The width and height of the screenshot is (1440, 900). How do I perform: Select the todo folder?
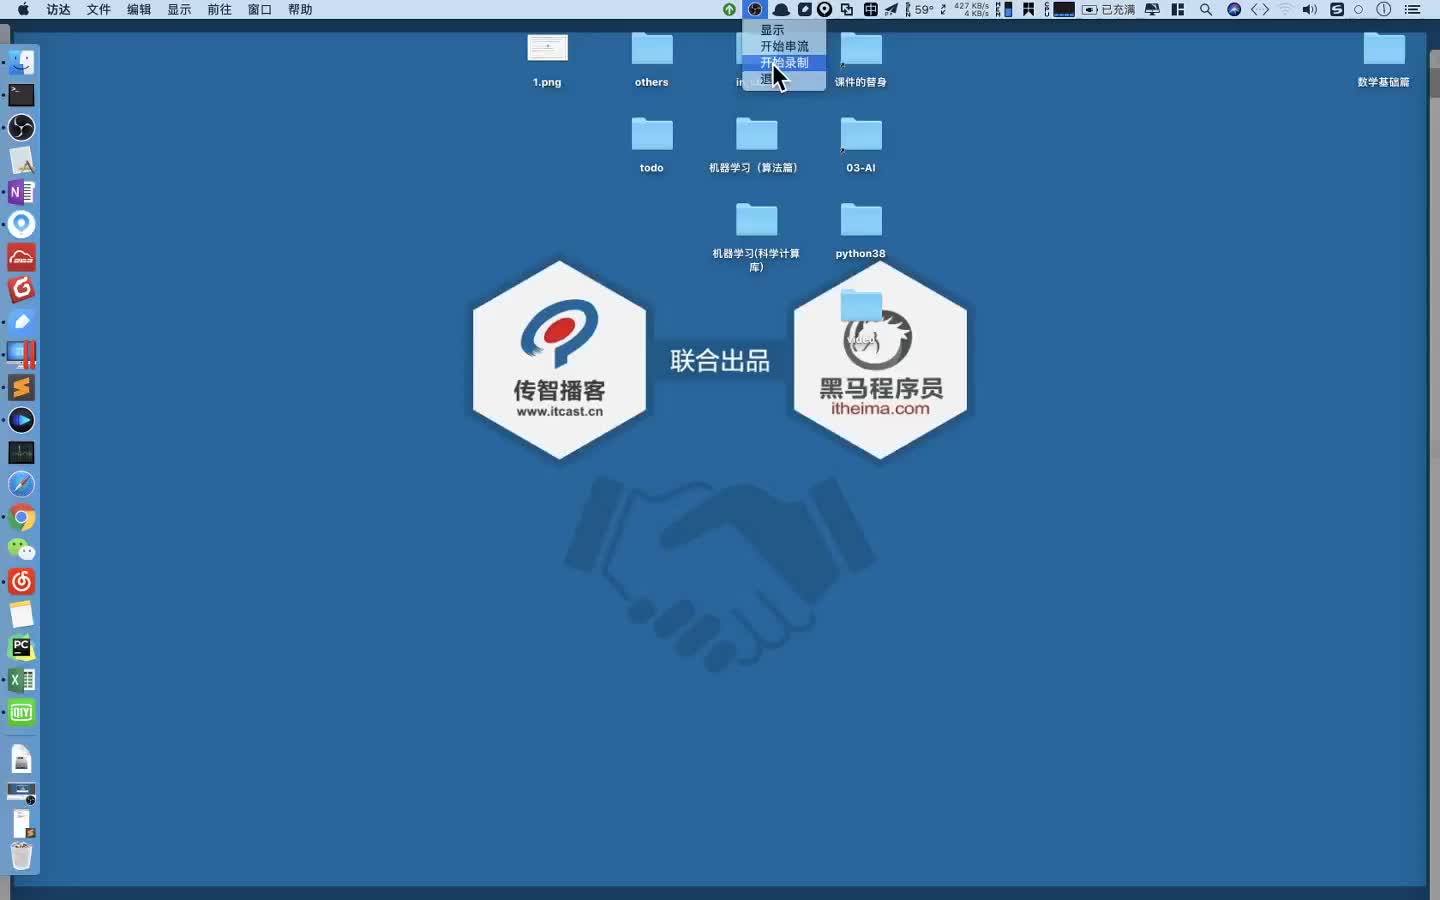652,145
